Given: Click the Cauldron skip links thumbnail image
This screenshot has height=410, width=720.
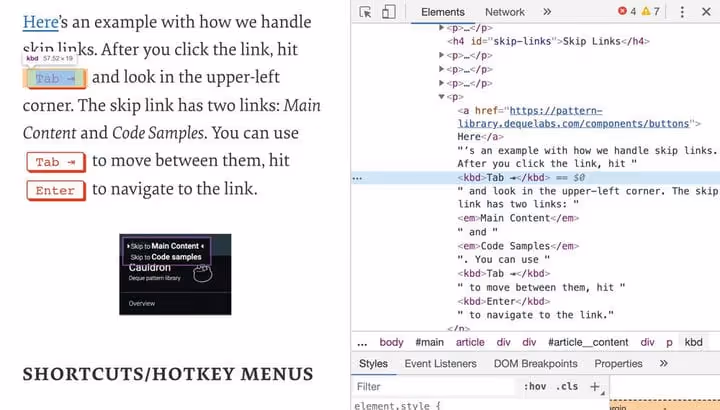Looking at the screenshot, I should click(175, 275).
